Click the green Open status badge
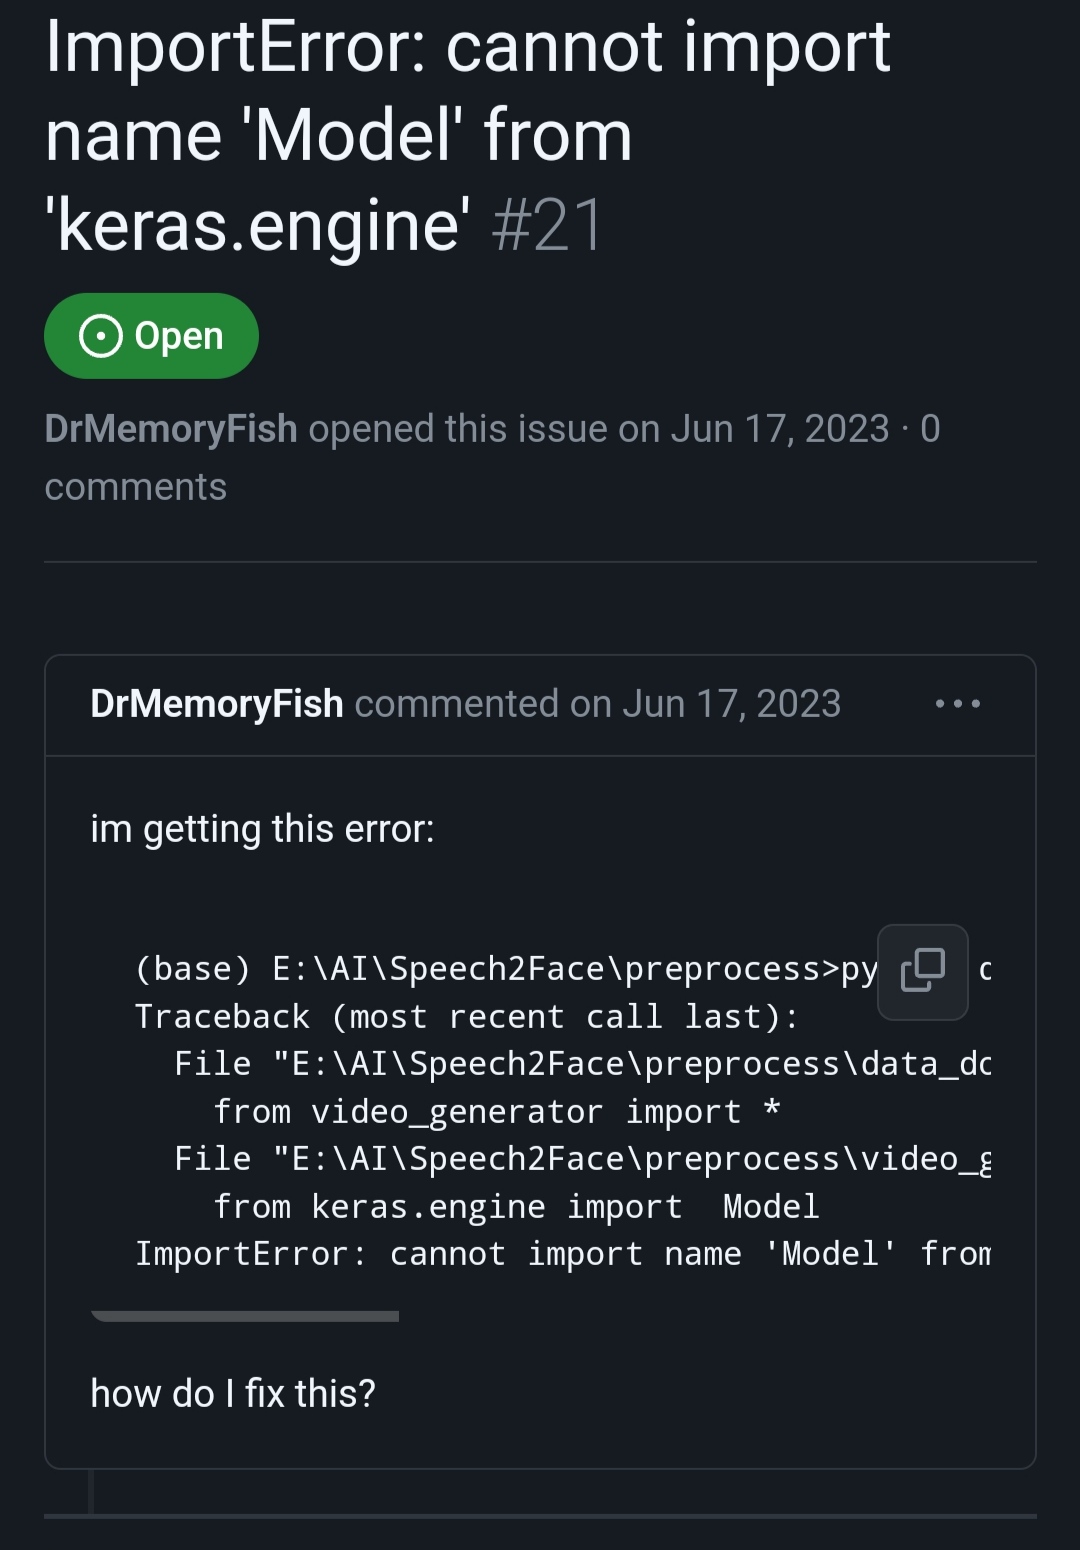Image resolution: width=1080 pixels, height=1550 pixels. tap(151, 336)
